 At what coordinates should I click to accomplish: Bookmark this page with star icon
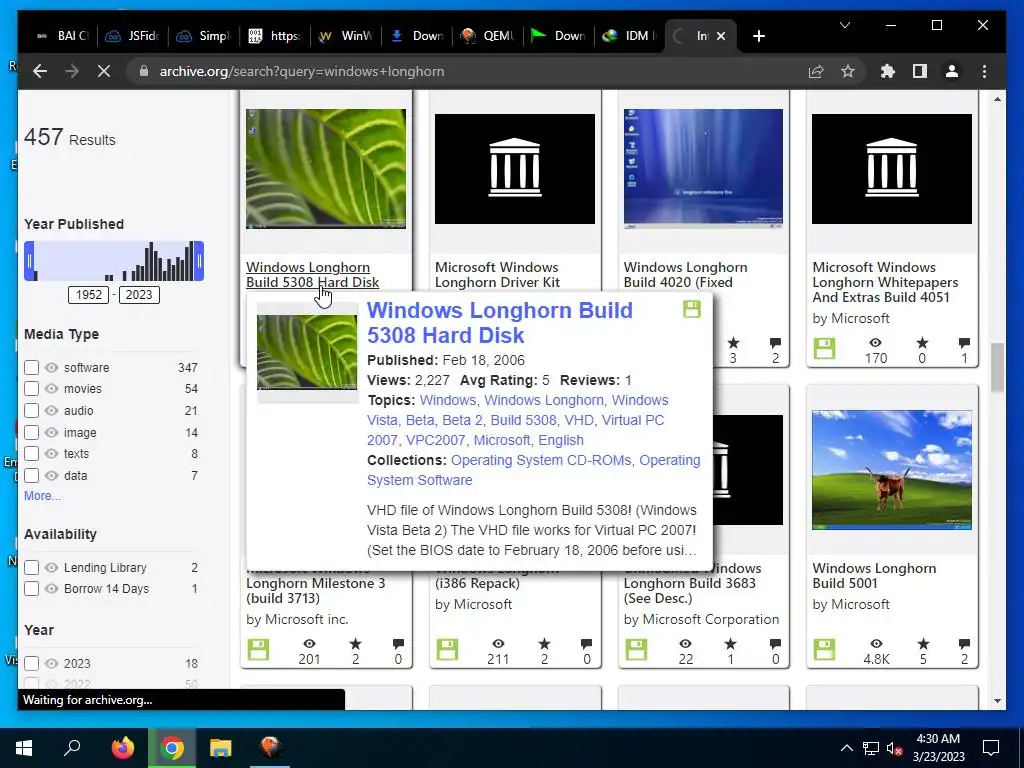848,71
